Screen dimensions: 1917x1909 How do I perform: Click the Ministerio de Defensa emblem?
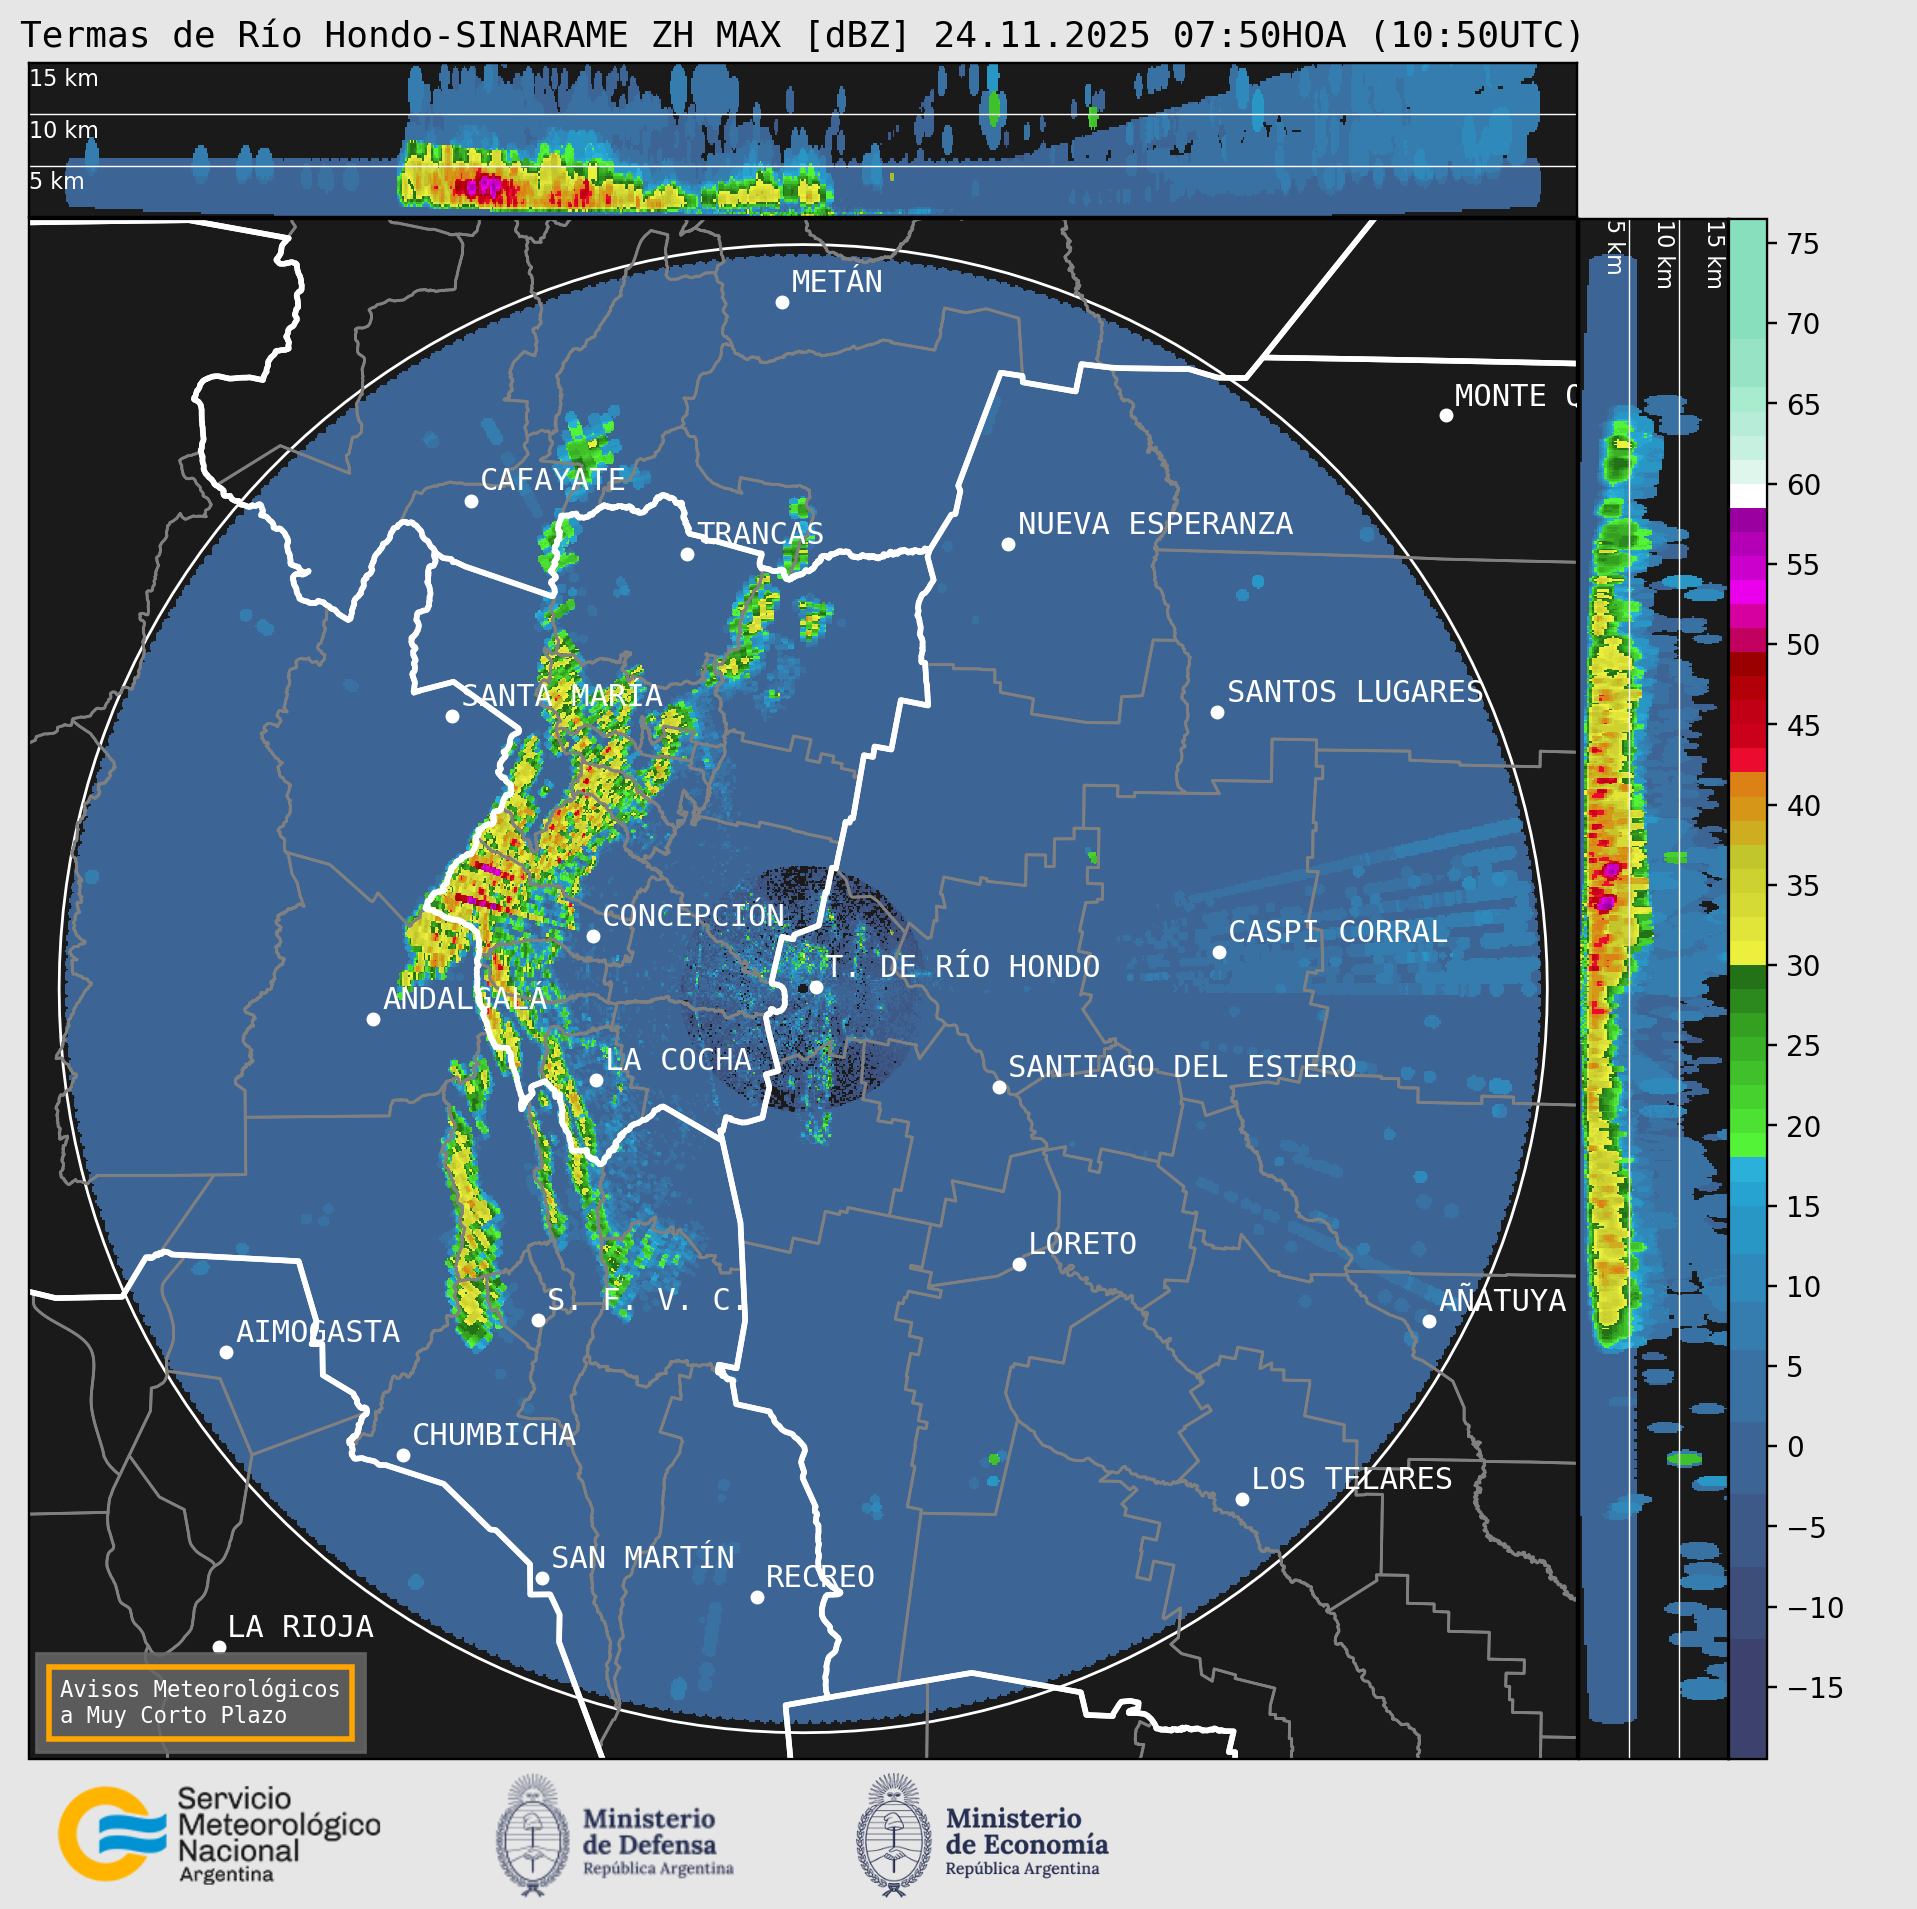(533, 1836)
